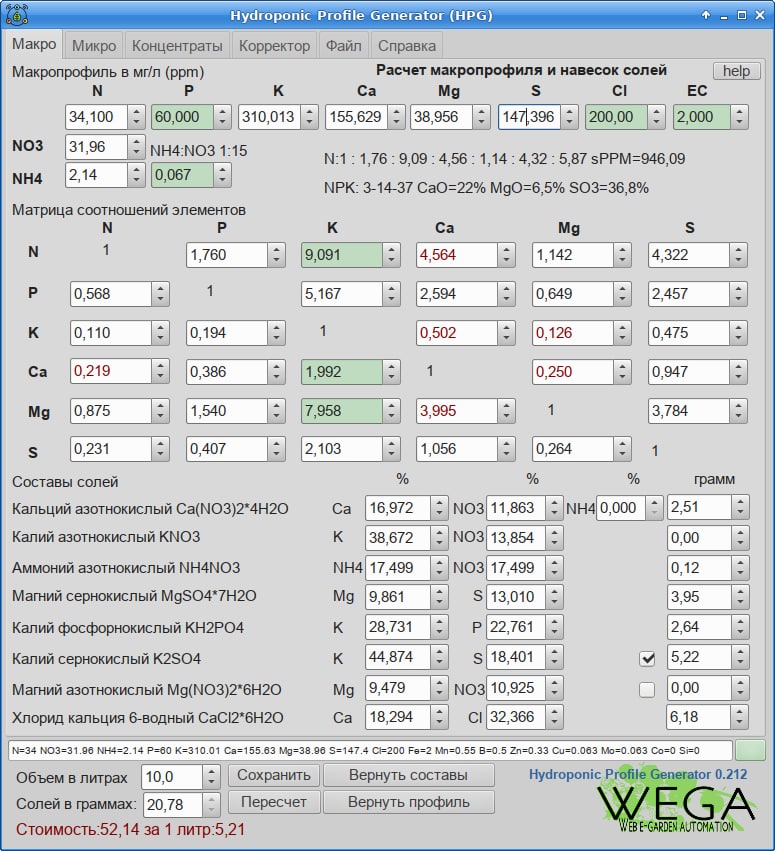Click the help button
775x851 pixels.
736,71
